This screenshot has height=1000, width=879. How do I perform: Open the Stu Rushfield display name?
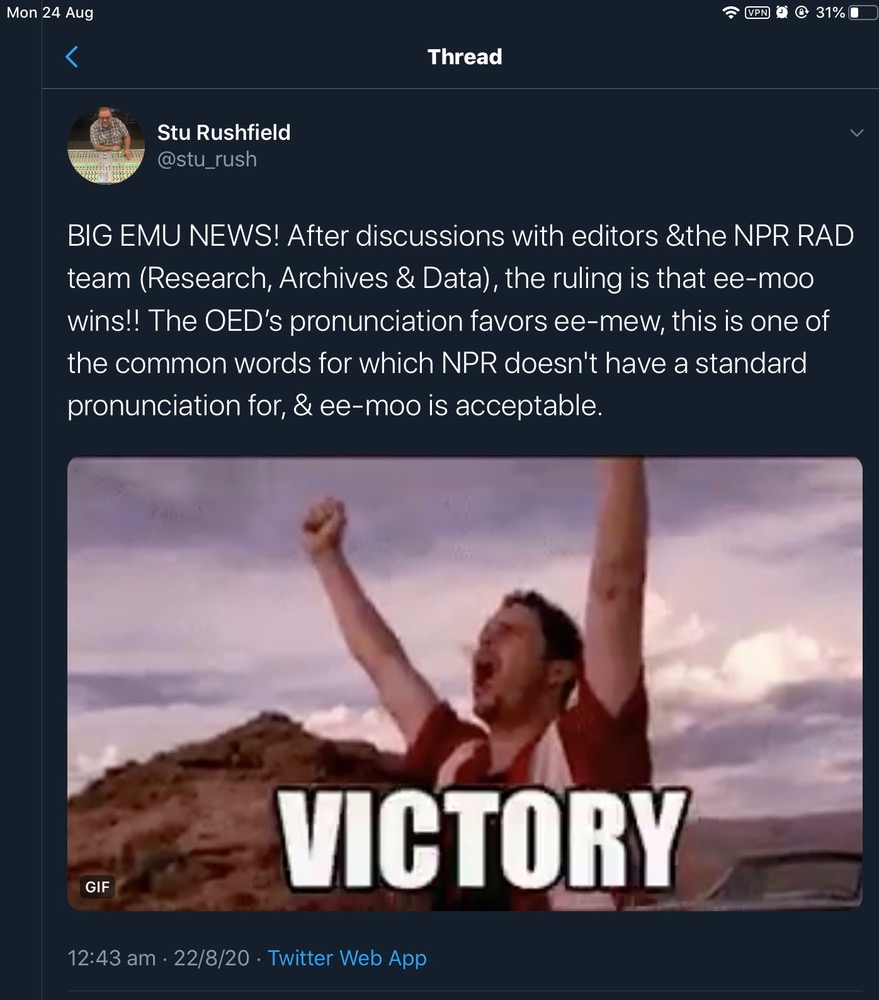click(224, 132)
